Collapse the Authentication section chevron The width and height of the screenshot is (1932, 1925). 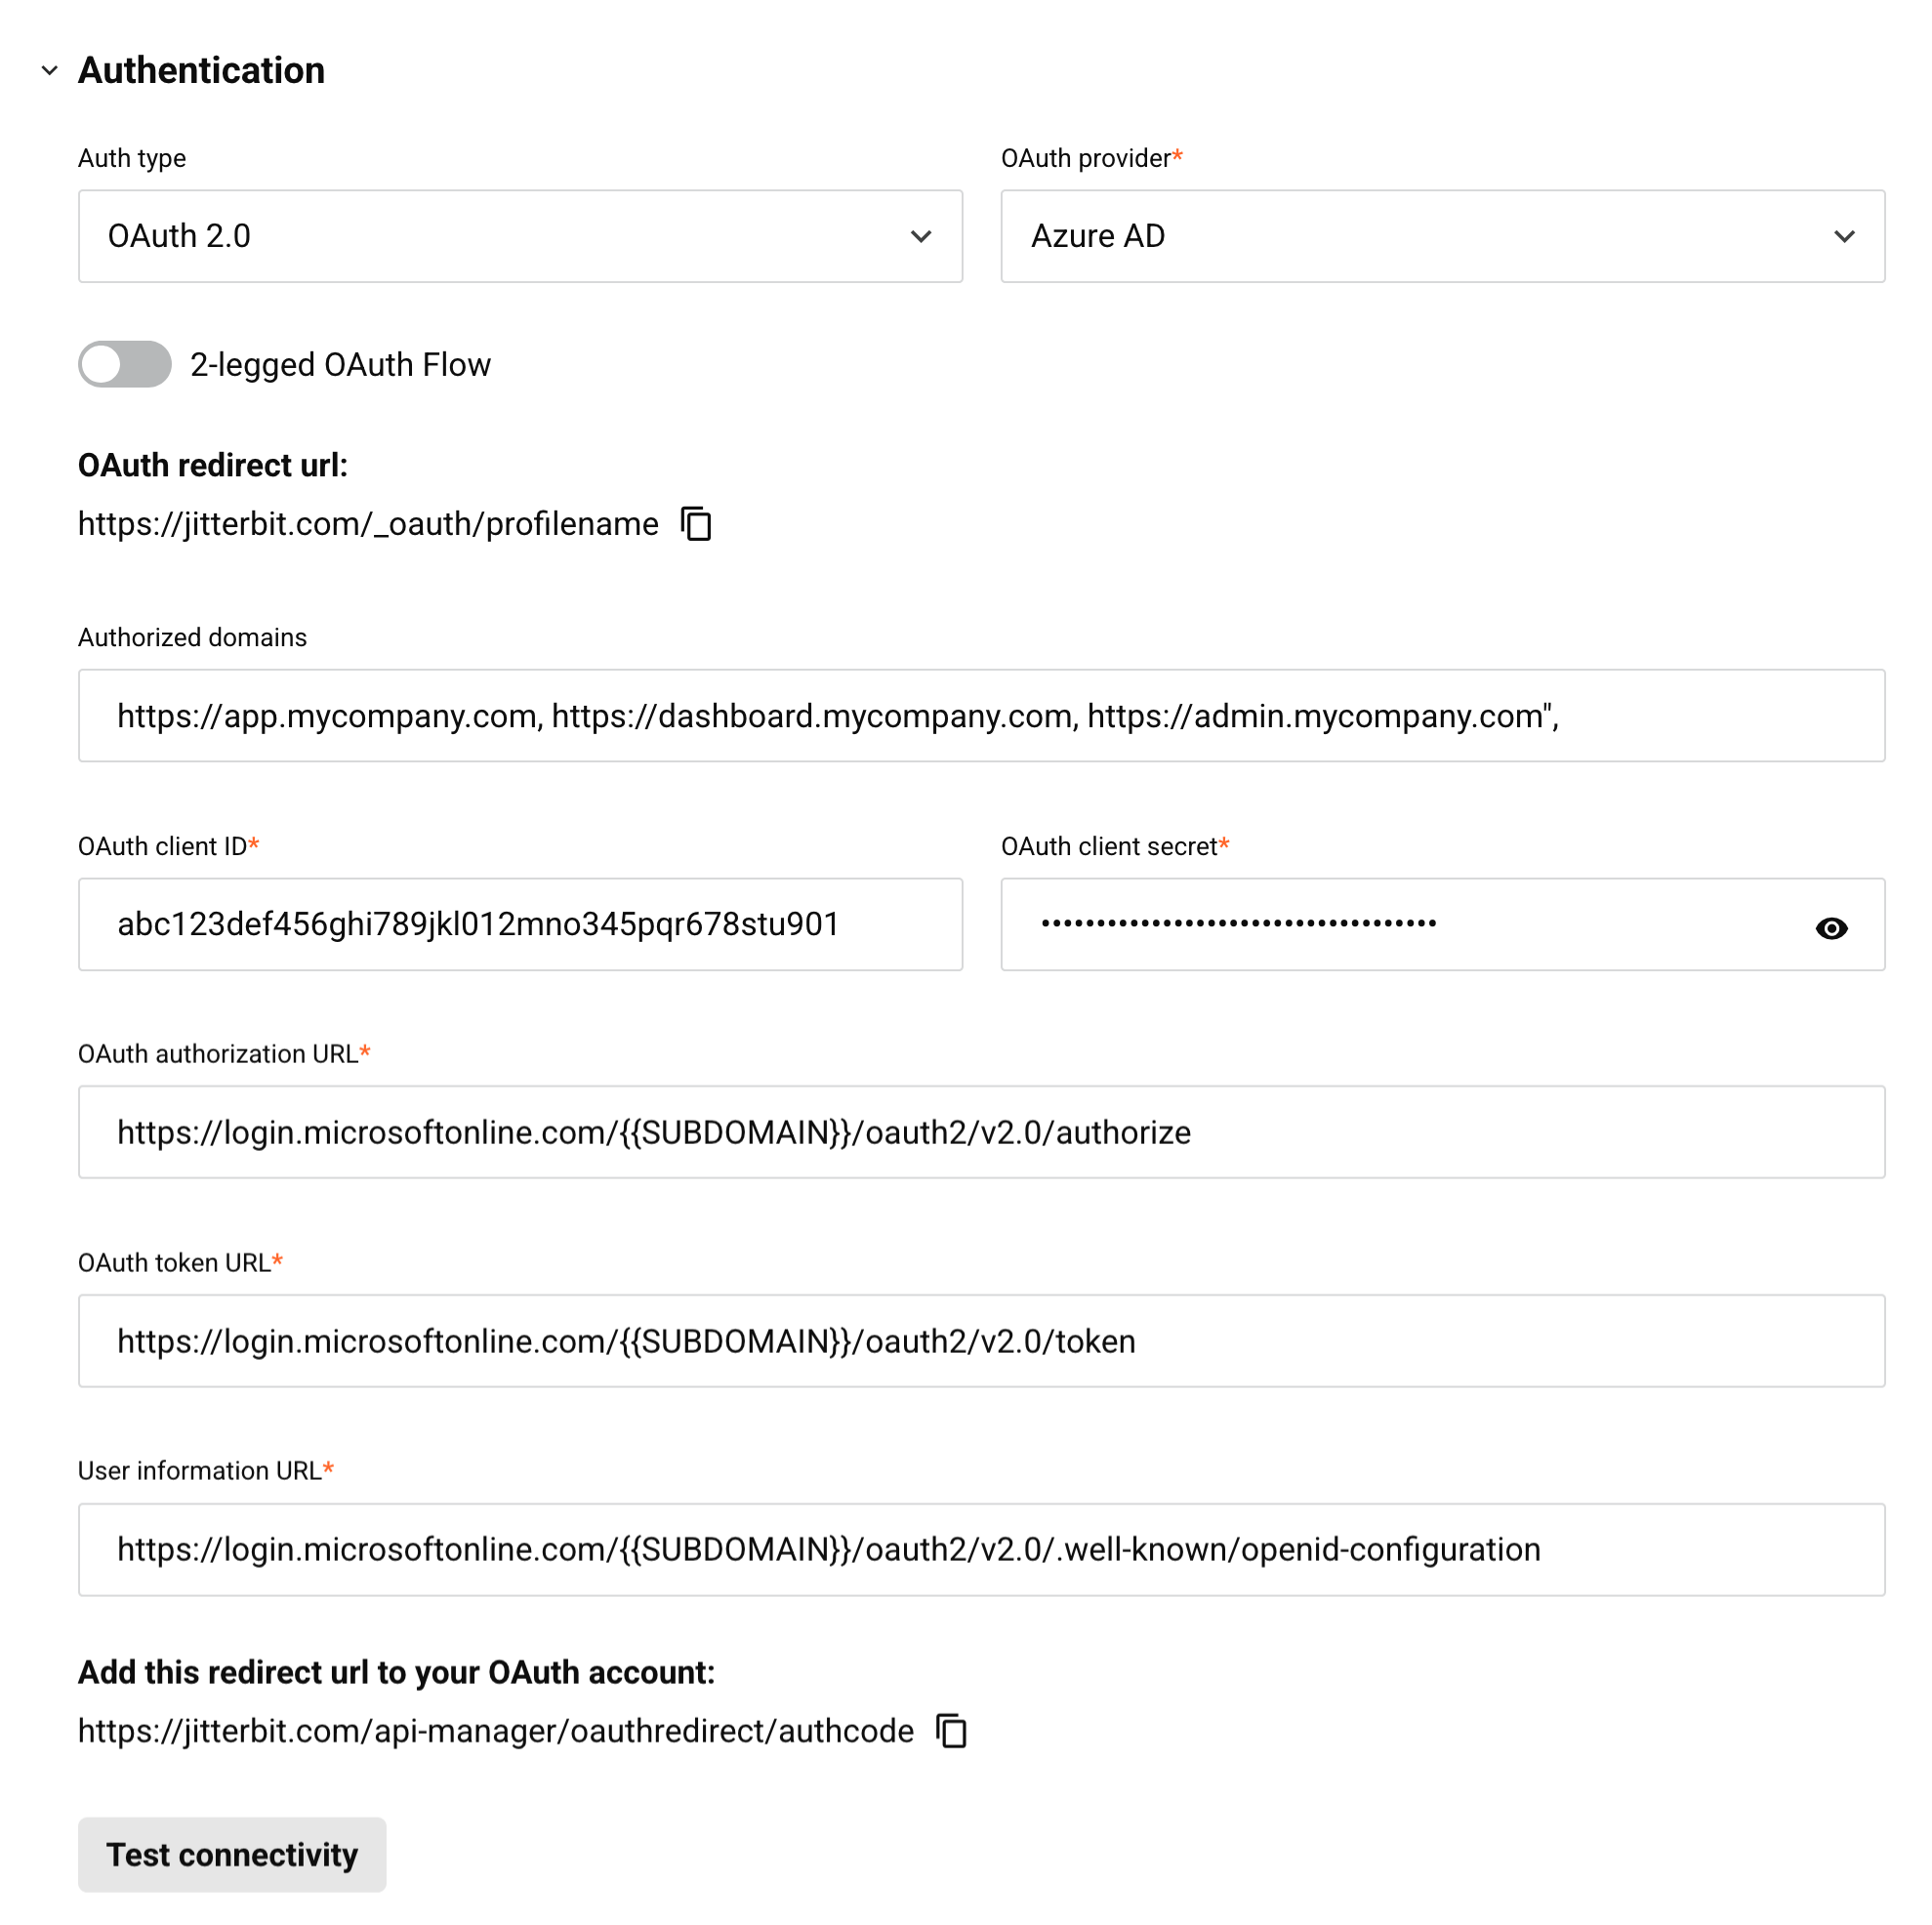coord(50,71)
